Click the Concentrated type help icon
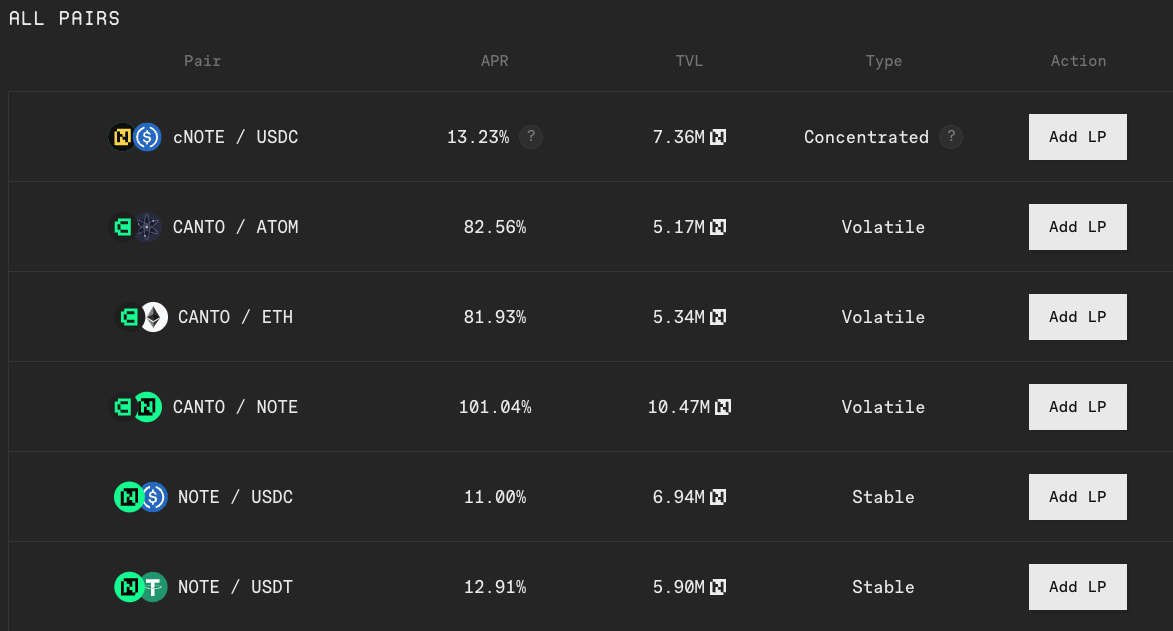The image size is (1173, 631). pos(951,137)
